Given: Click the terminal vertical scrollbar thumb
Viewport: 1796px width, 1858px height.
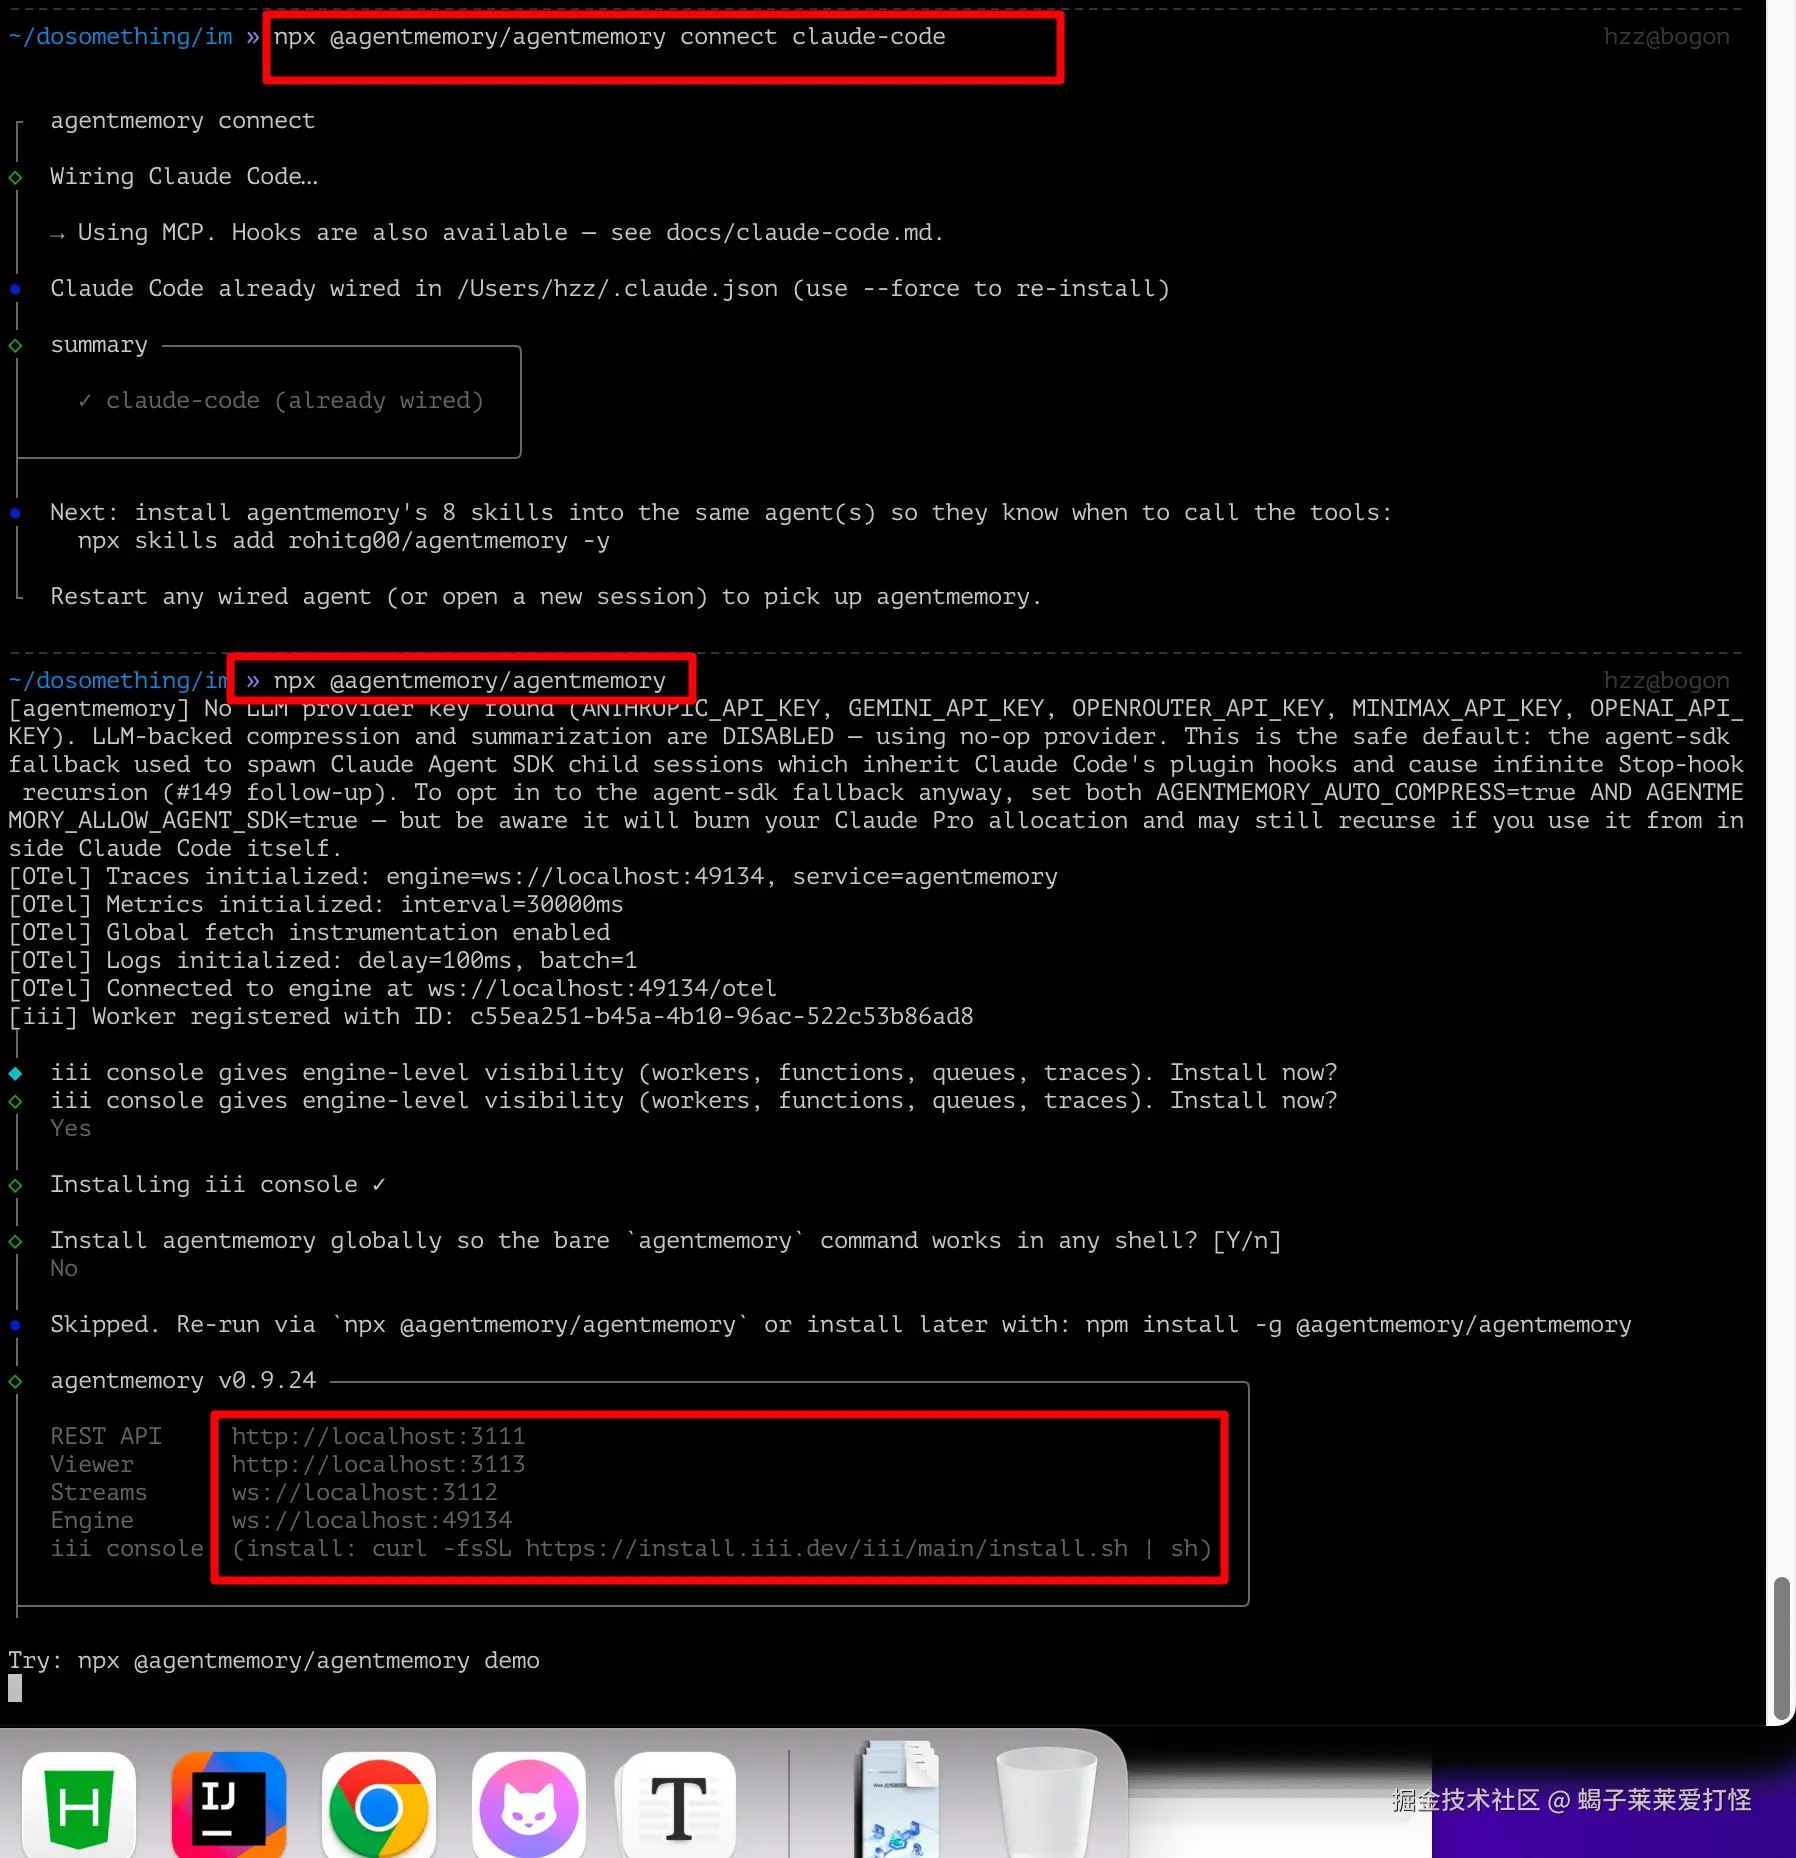Looking at the screenshot, I should click(1780, 1648).
